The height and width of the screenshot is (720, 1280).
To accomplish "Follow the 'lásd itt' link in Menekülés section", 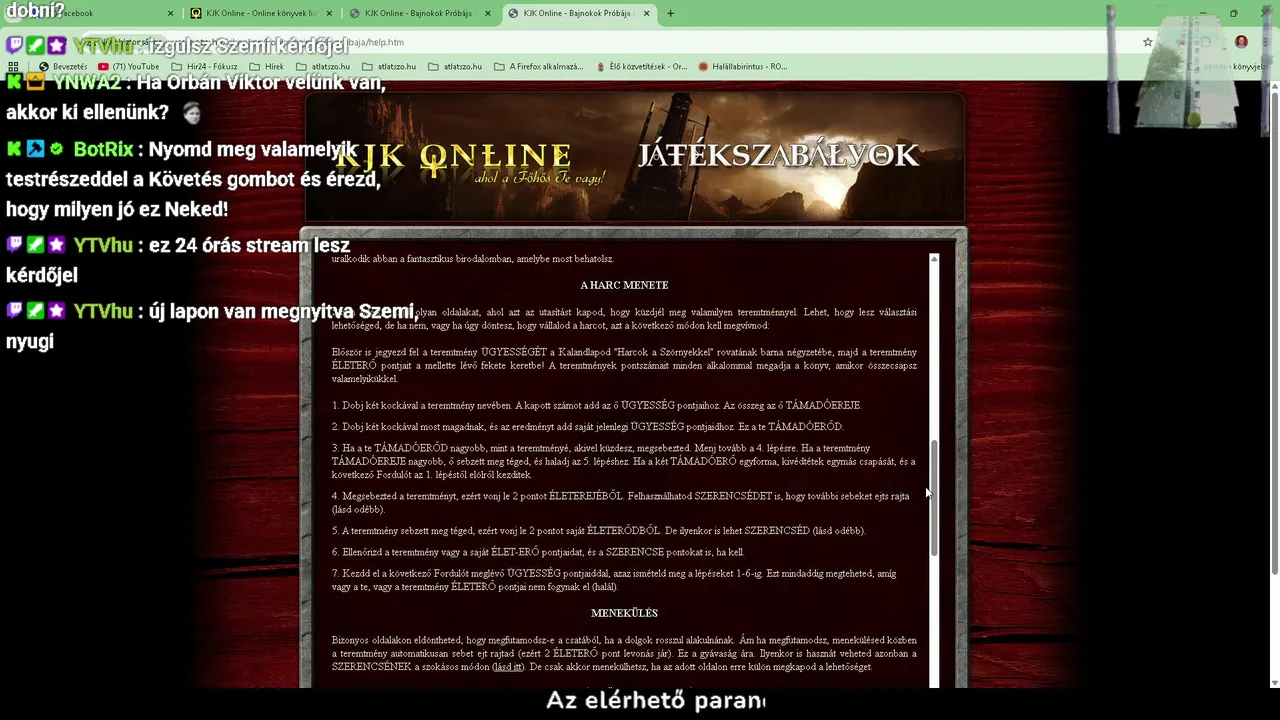I will (x=507, y=667).
